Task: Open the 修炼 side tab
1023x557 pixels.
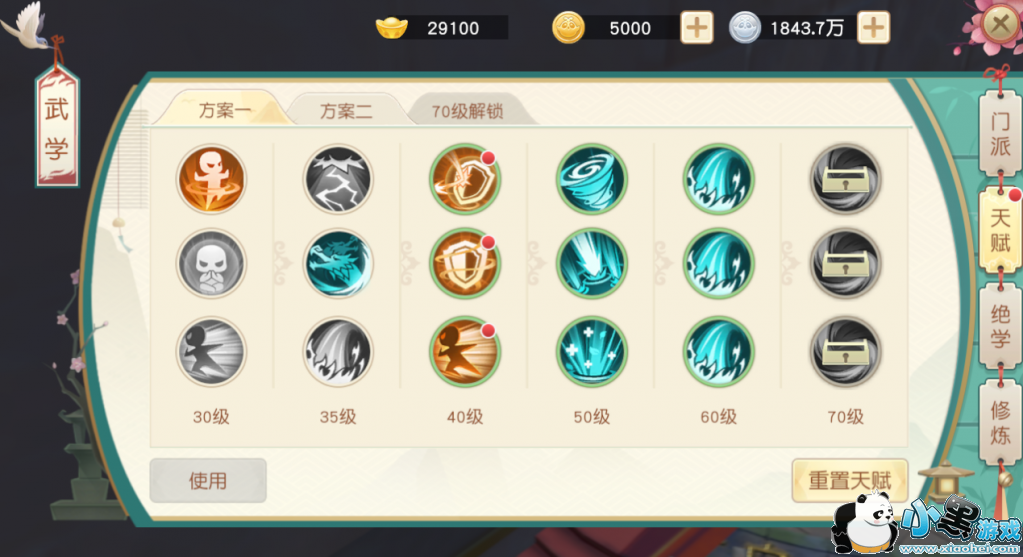Action: point(1000,423)
